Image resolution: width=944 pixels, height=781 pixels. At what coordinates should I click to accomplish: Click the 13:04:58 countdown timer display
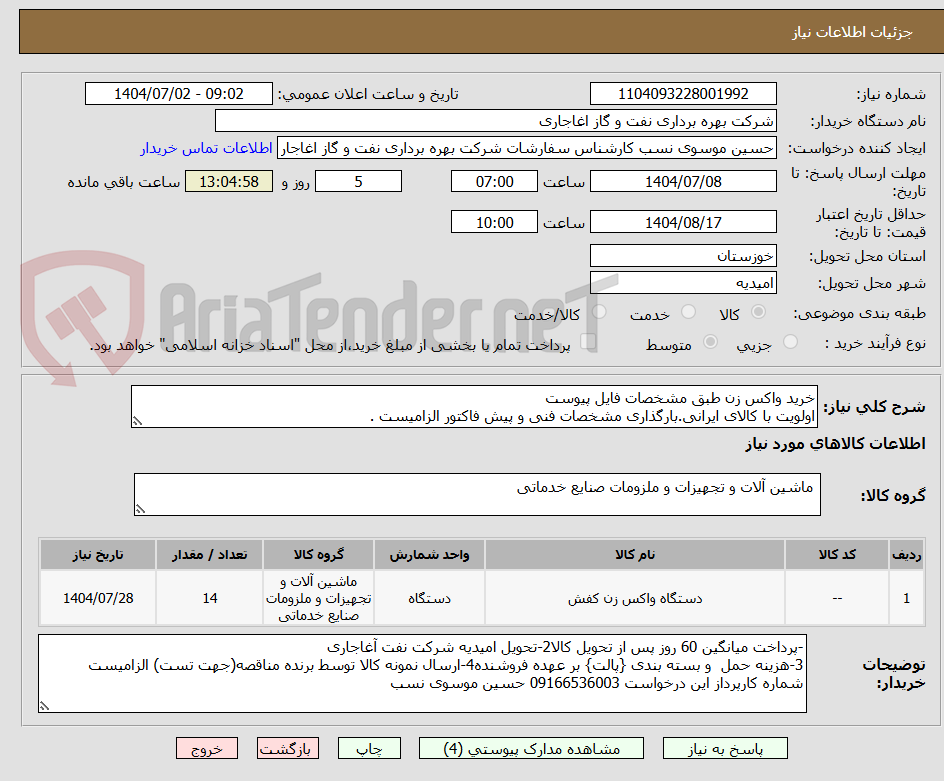[228, 183]
